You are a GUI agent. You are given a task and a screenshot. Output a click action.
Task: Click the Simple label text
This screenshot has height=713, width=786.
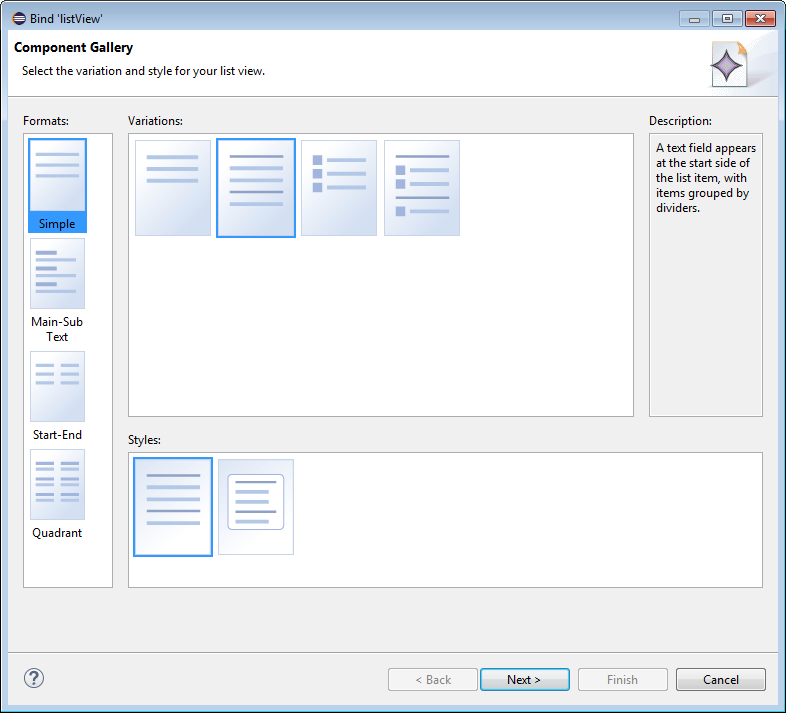57,224
